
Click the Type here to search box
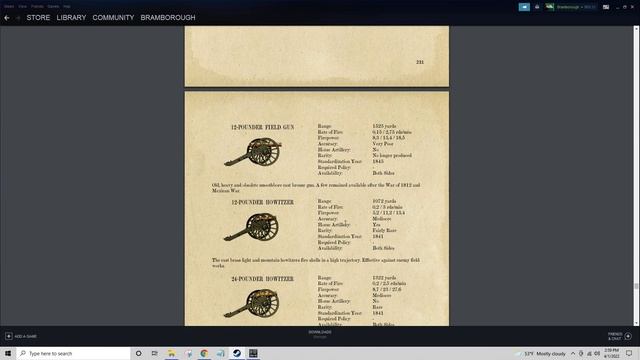click(73, 353)
